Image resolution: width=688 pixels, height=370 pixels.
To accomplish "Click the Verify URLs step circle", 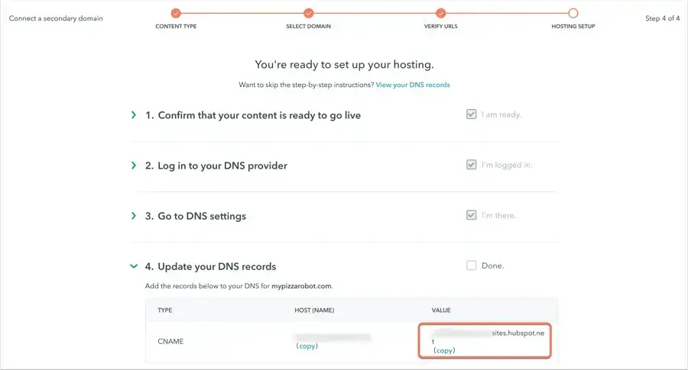I will click(441, 13).
